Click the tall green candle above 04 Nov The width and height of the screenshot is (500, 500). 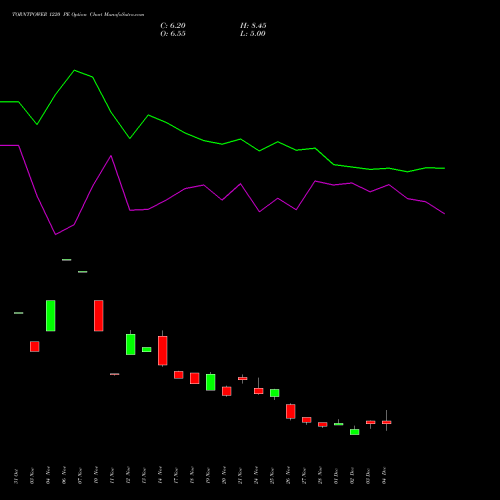(x=51, y=316)
